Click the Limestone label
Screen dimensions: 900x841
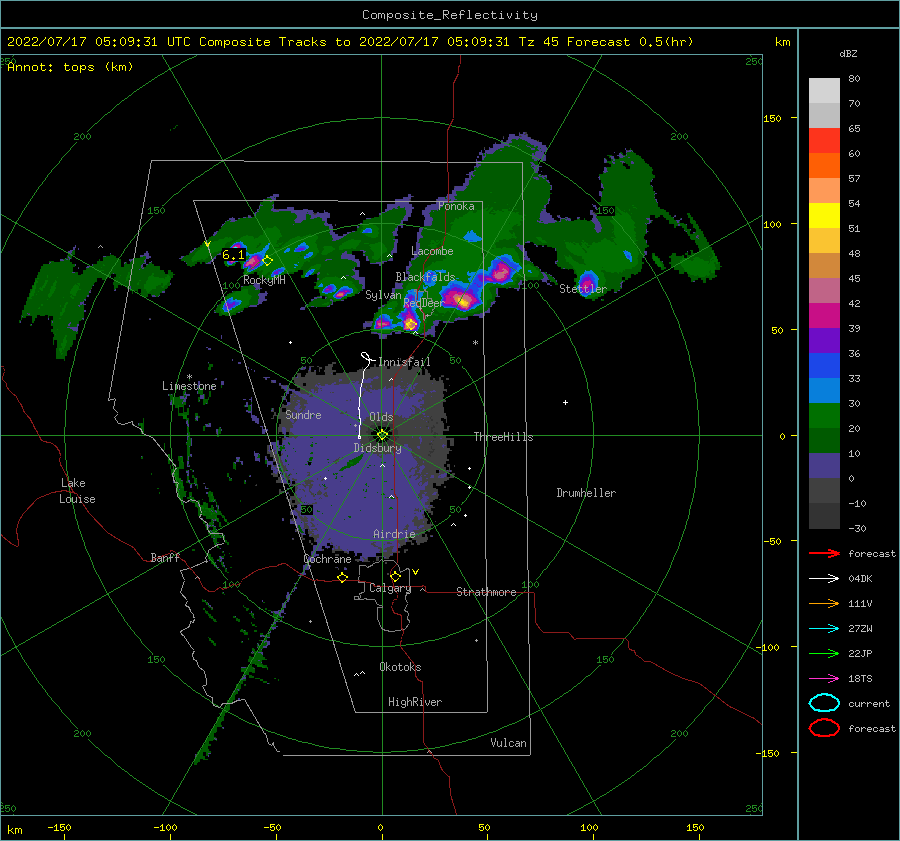tap(189, 386)
